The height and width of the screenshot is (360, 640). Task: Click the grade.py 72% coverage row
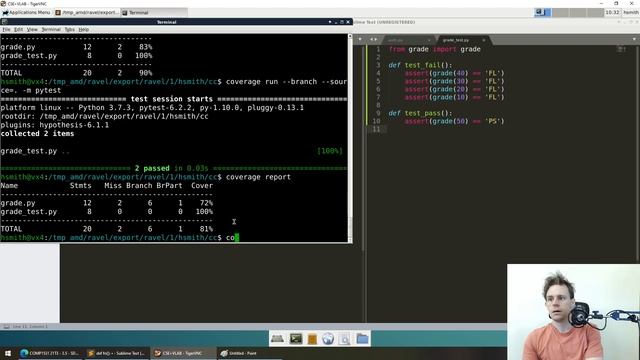(107, 203)
